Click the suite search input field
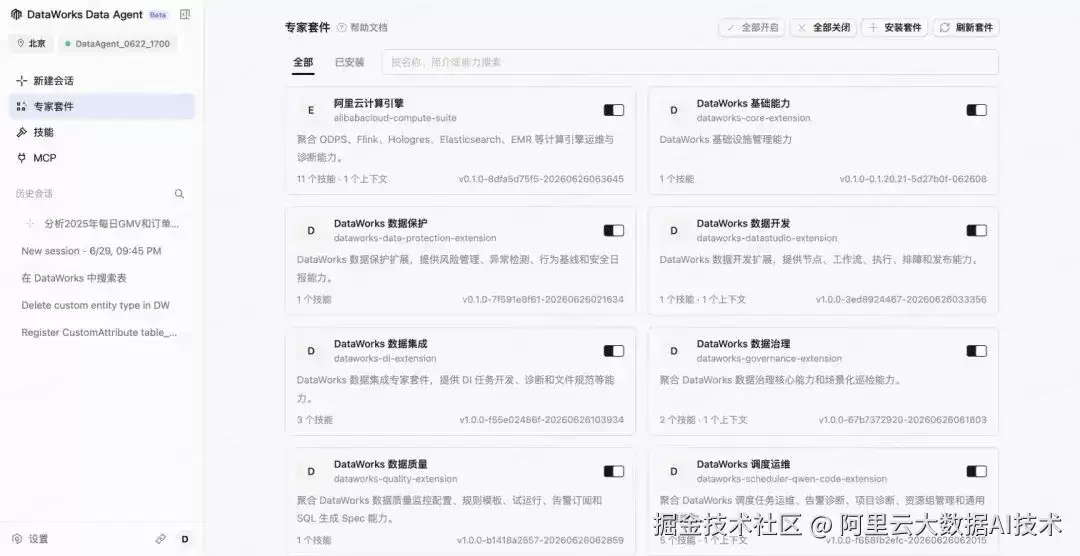 point(690,62)
